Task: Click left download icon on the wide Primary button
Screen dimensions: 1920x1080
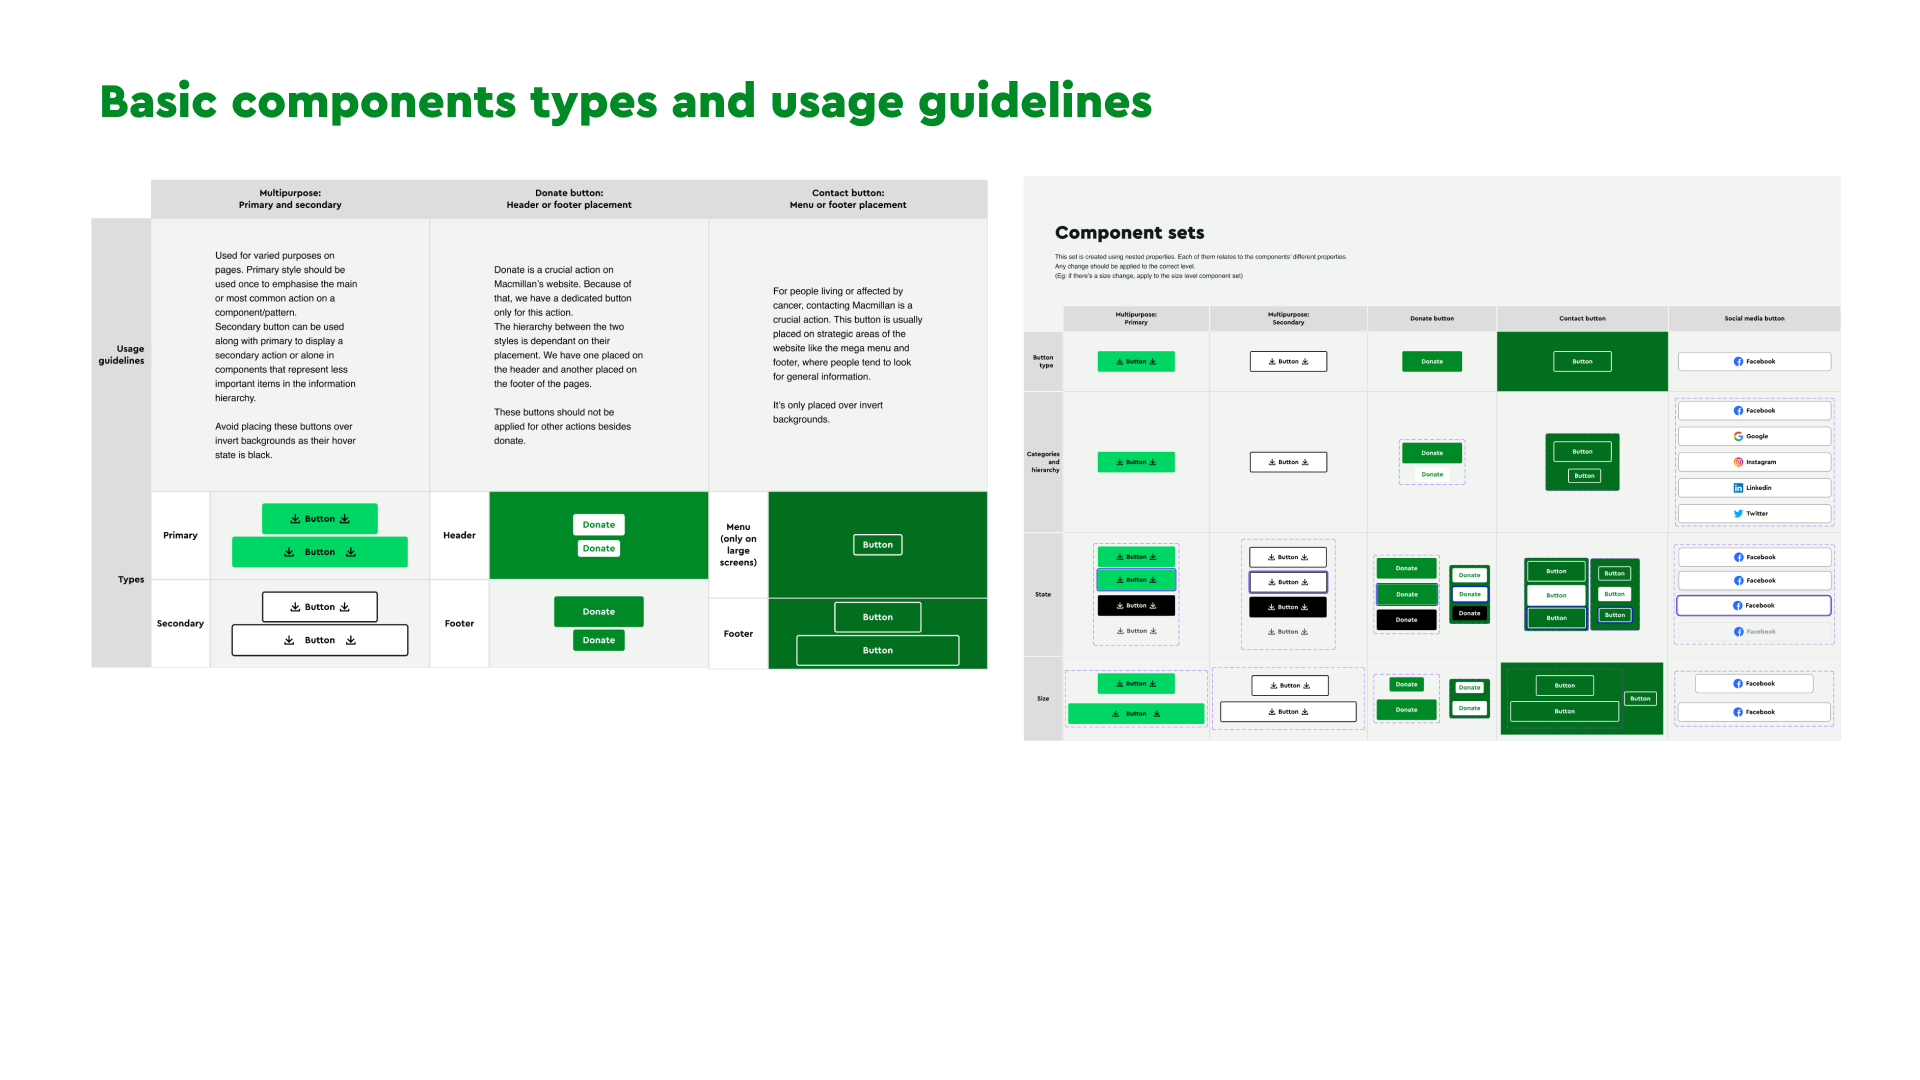Action: click(x=289, y=552)
